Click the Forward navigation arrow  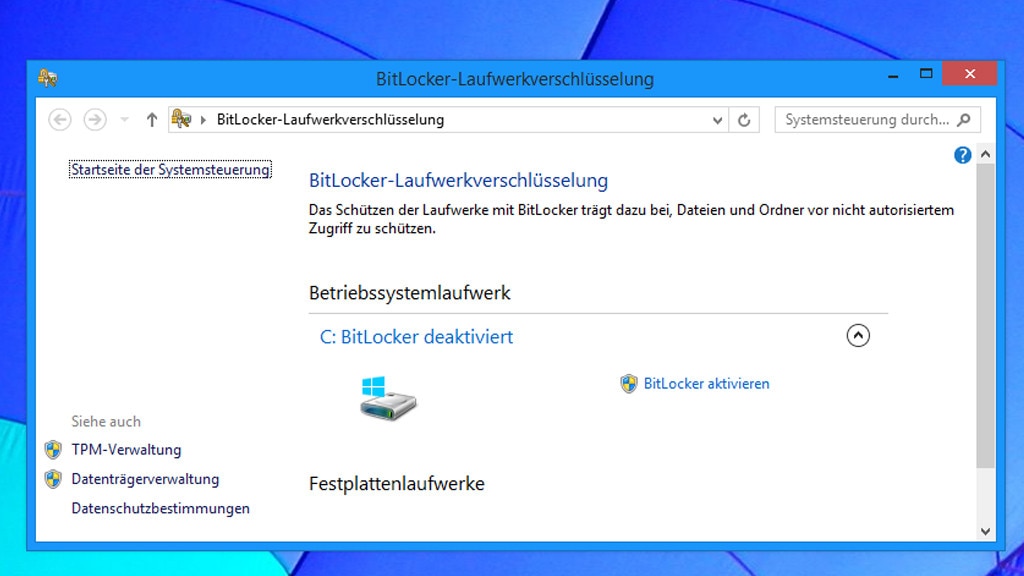point(95,120)
